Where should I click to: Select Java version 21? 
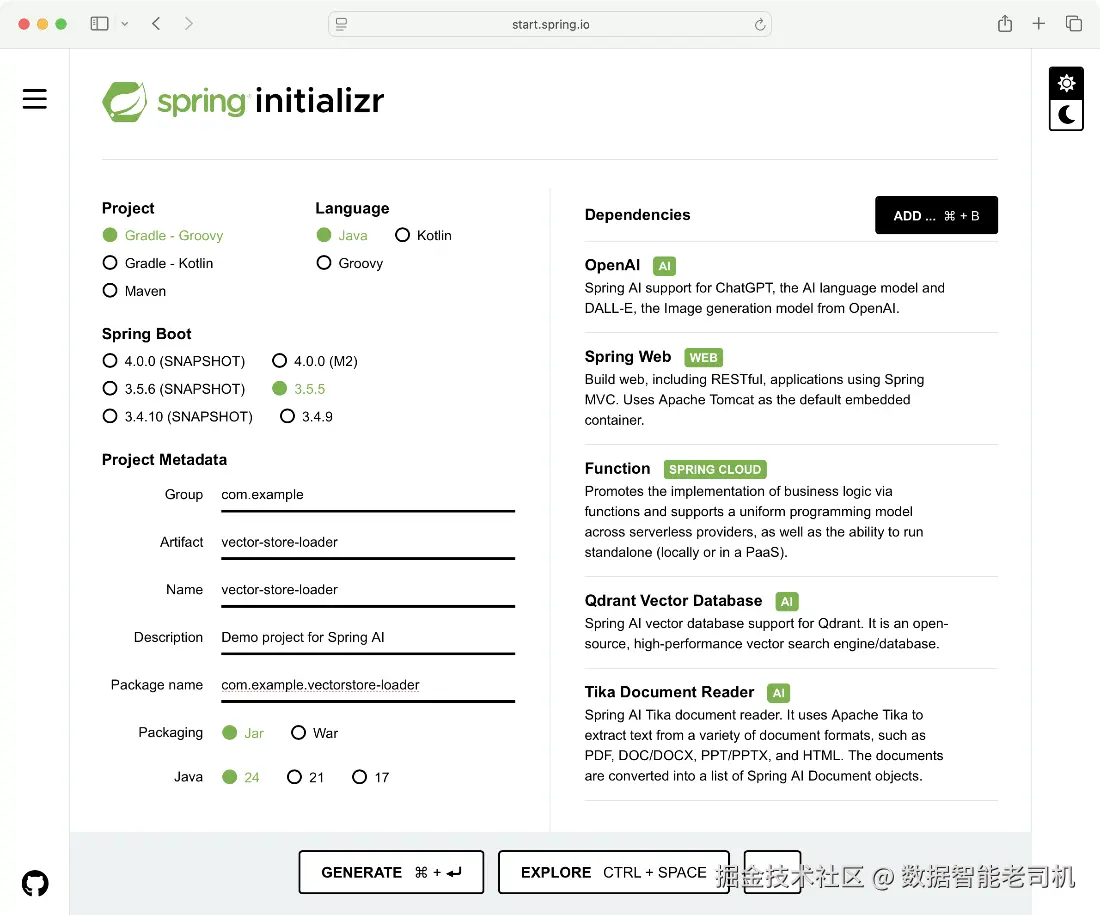305,777
